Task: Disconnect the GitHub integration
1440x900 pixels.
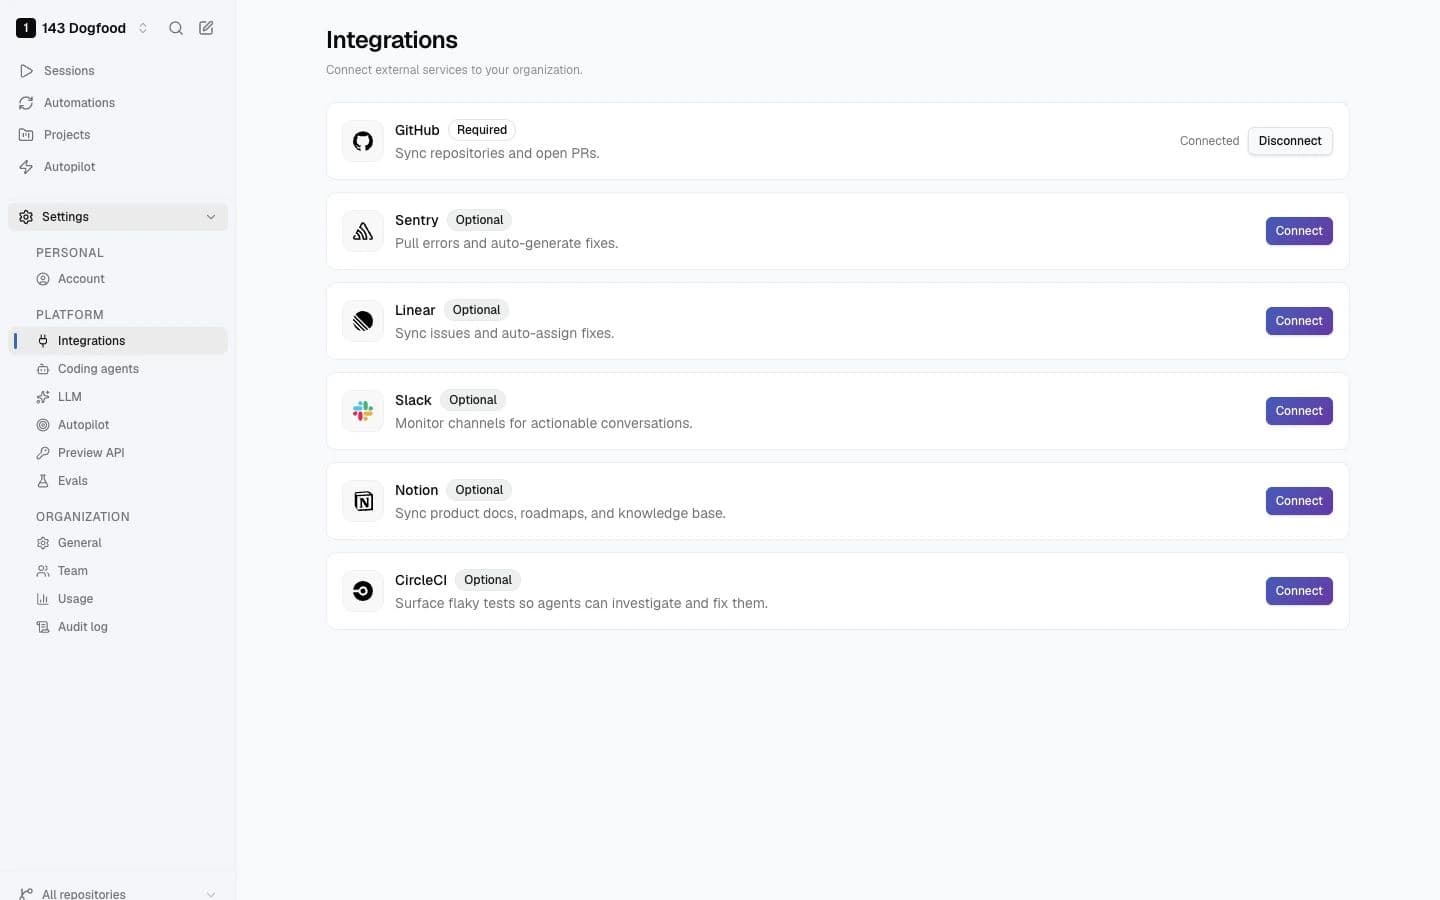Action: click(x=1290, y=141)
